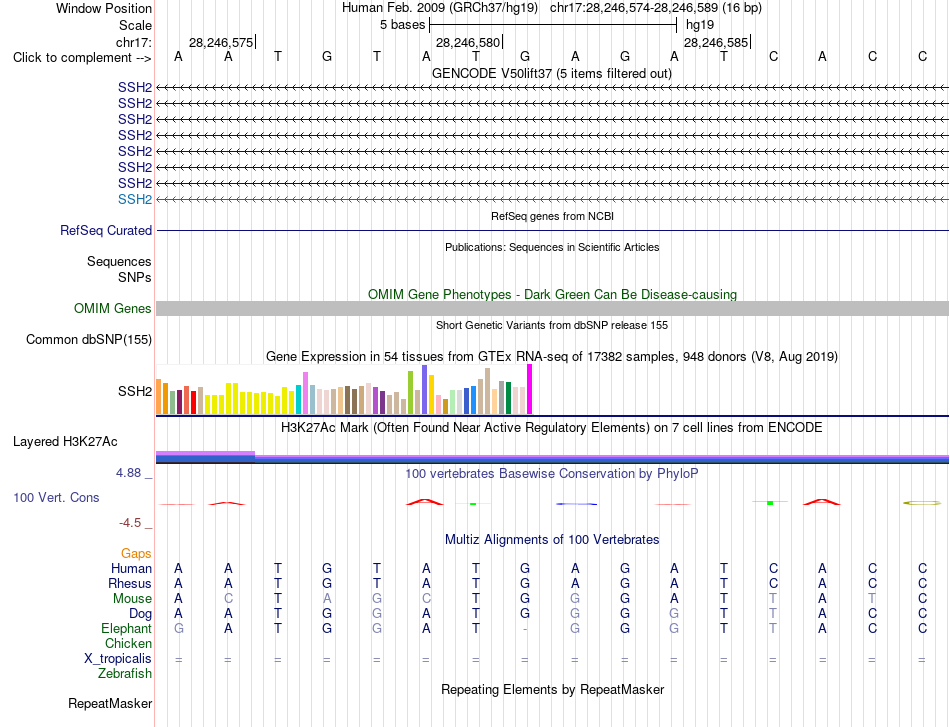Click the 'Click to complement -->' label
This screenshot has width=950, height=727.
(x=82, y=58)
